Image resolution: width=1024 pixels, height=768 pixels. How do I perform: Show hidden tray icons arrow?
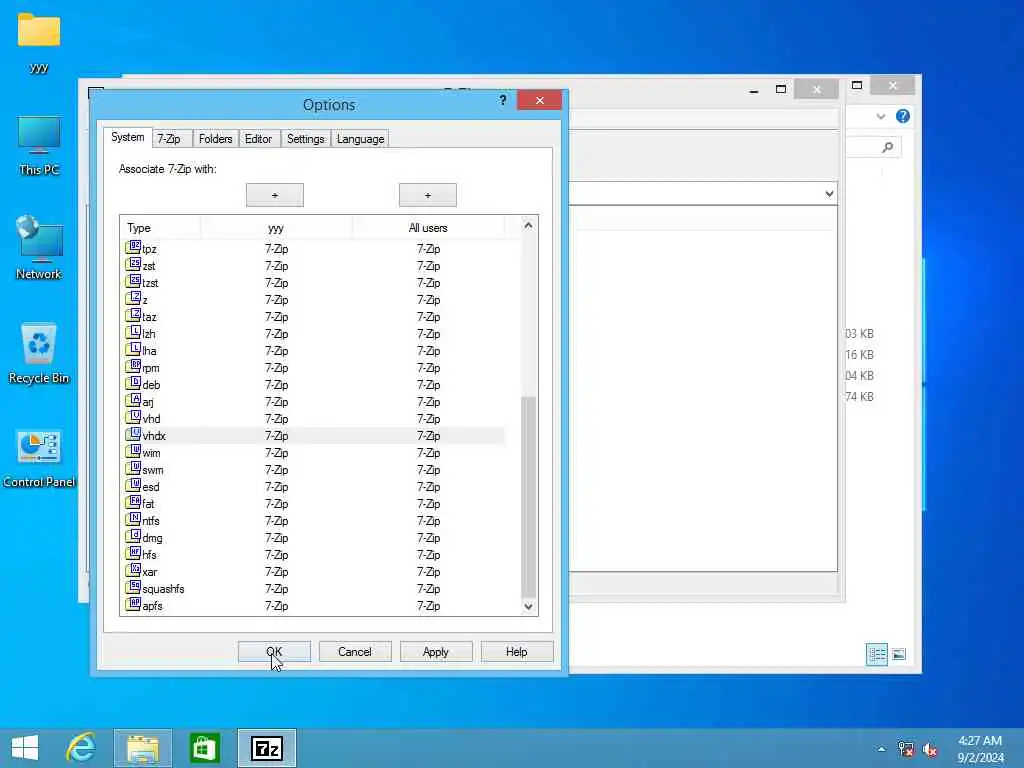point(882,749)
